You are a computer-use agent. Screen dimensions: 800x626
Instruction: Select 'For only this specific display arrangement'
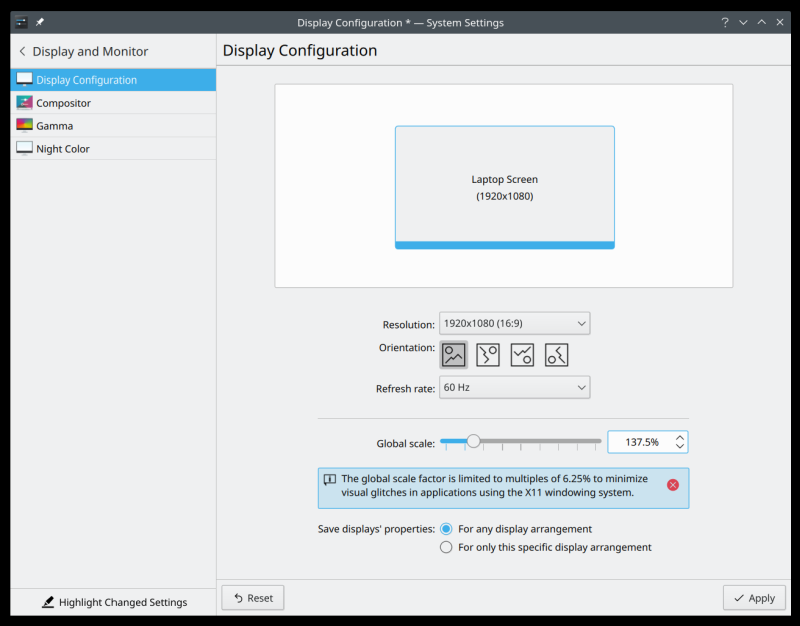pyautogui.click(x=446, y=547)
